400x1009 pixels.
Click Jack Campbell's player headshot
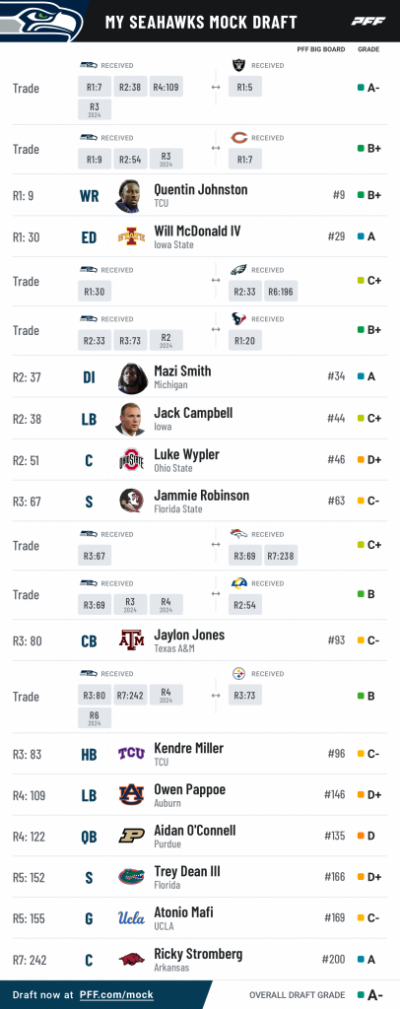131,419
